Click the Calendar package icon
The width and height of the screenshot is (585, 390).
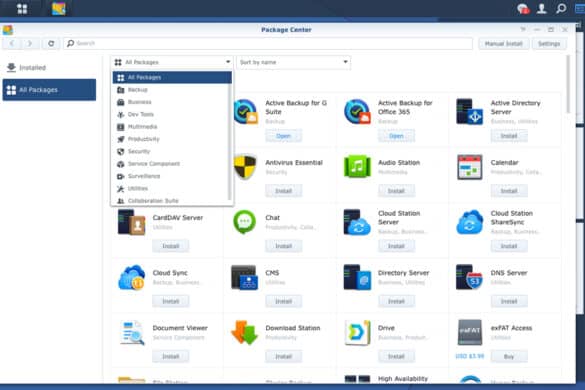coord(469,167)
